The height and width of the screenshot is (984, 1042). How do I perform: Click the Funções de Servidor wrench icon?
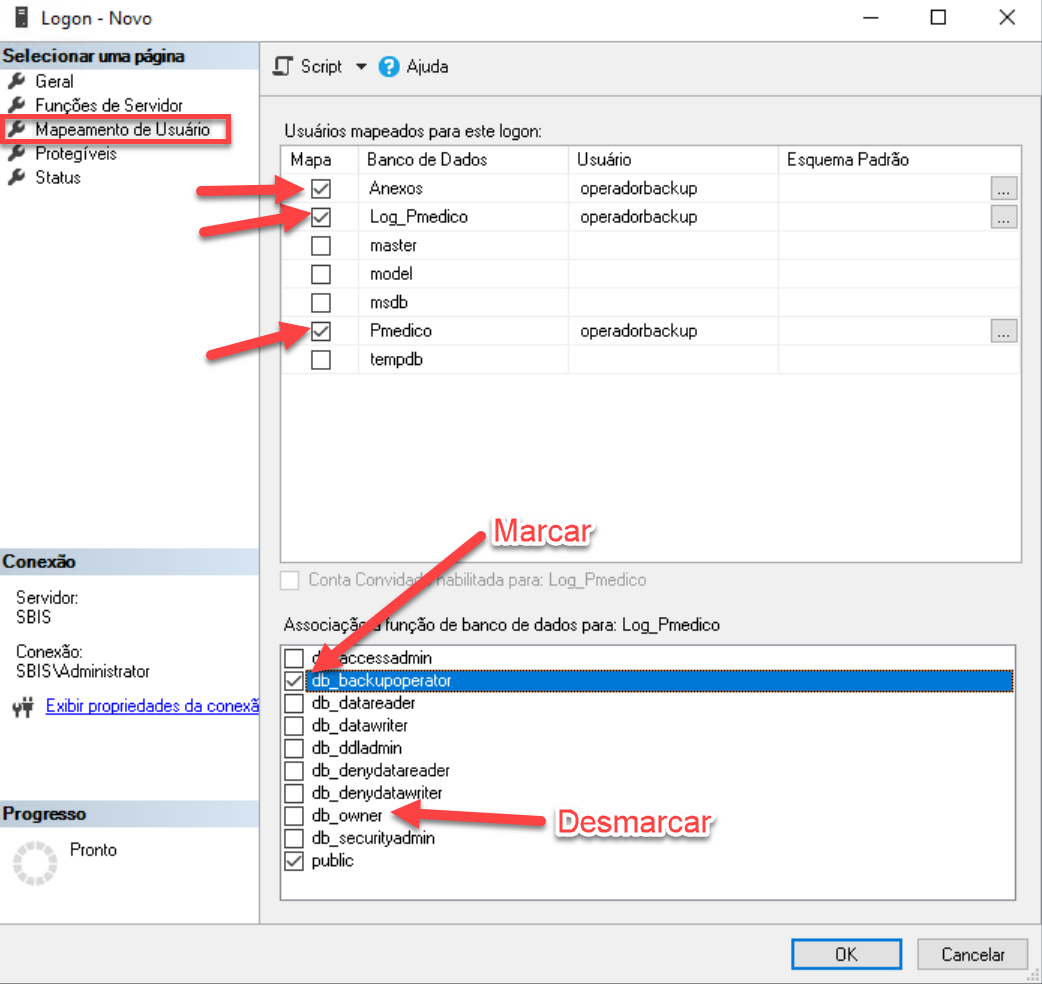(x=16, y=105)
